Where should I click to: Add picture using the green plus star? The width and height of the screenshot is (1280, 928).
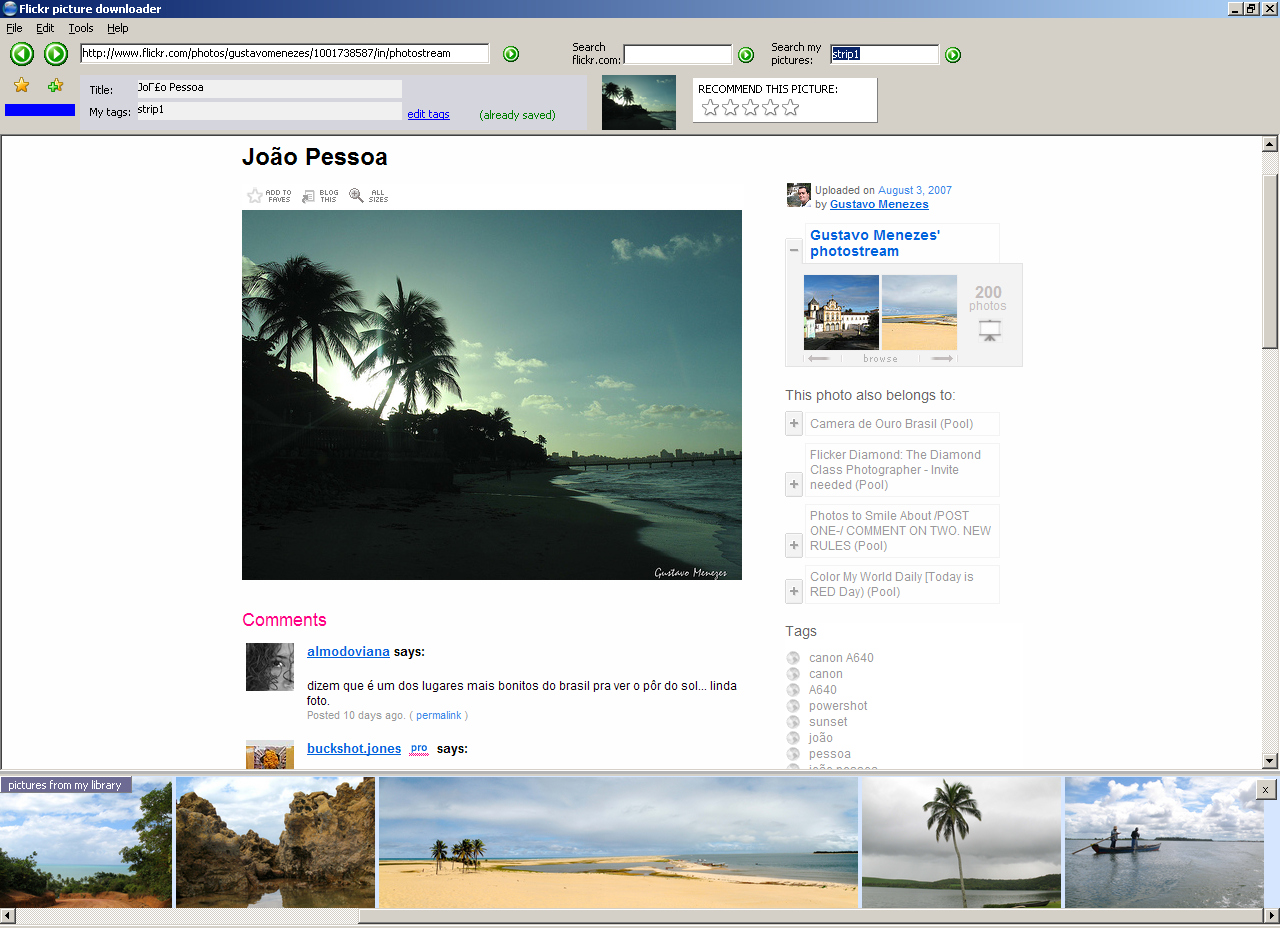[x=56, y=86]
